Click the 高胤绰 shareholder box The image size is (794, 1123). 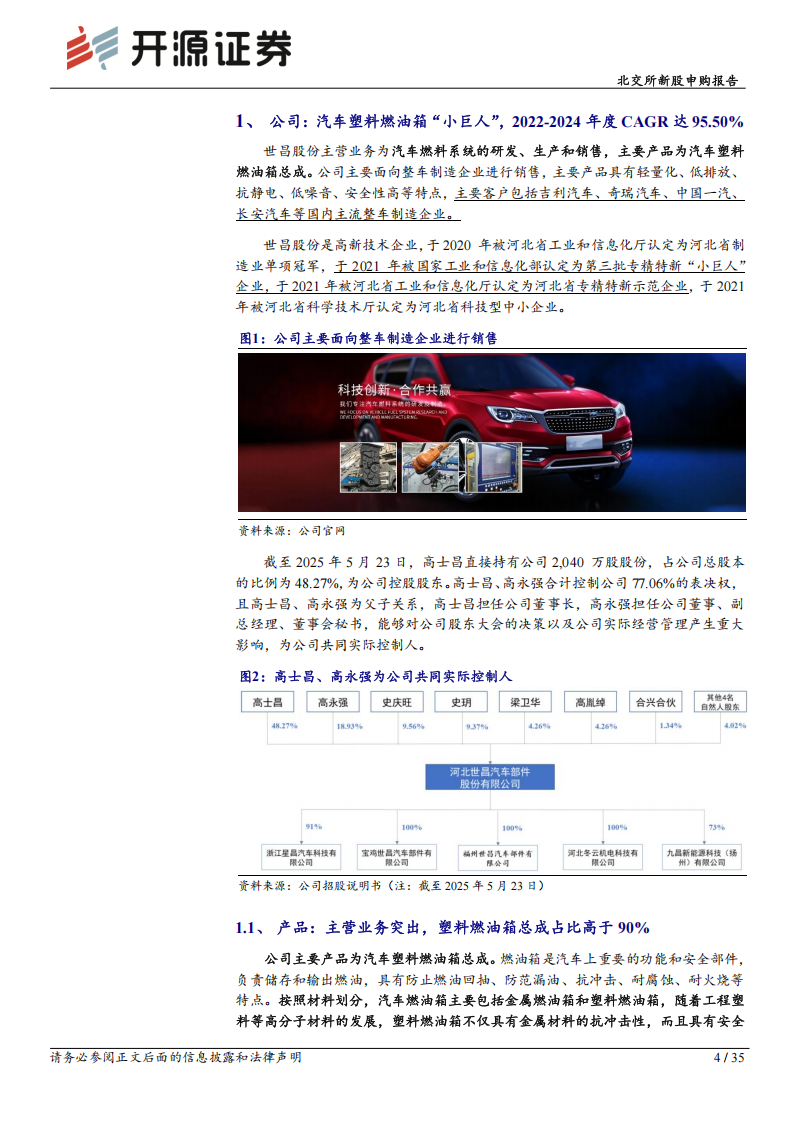tap(591, 702)
